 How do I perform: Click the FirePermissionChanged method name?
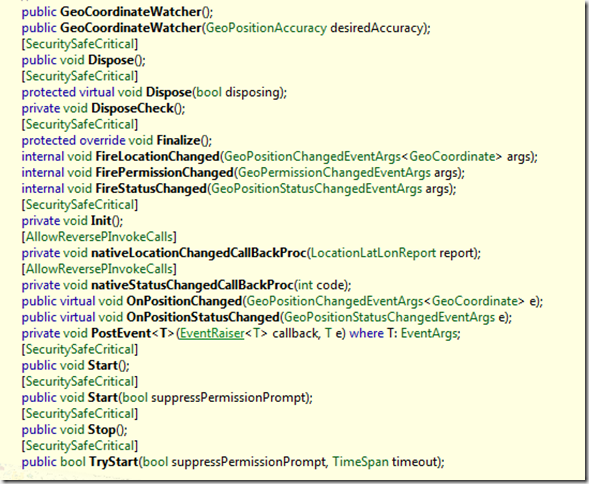[165, 173]
